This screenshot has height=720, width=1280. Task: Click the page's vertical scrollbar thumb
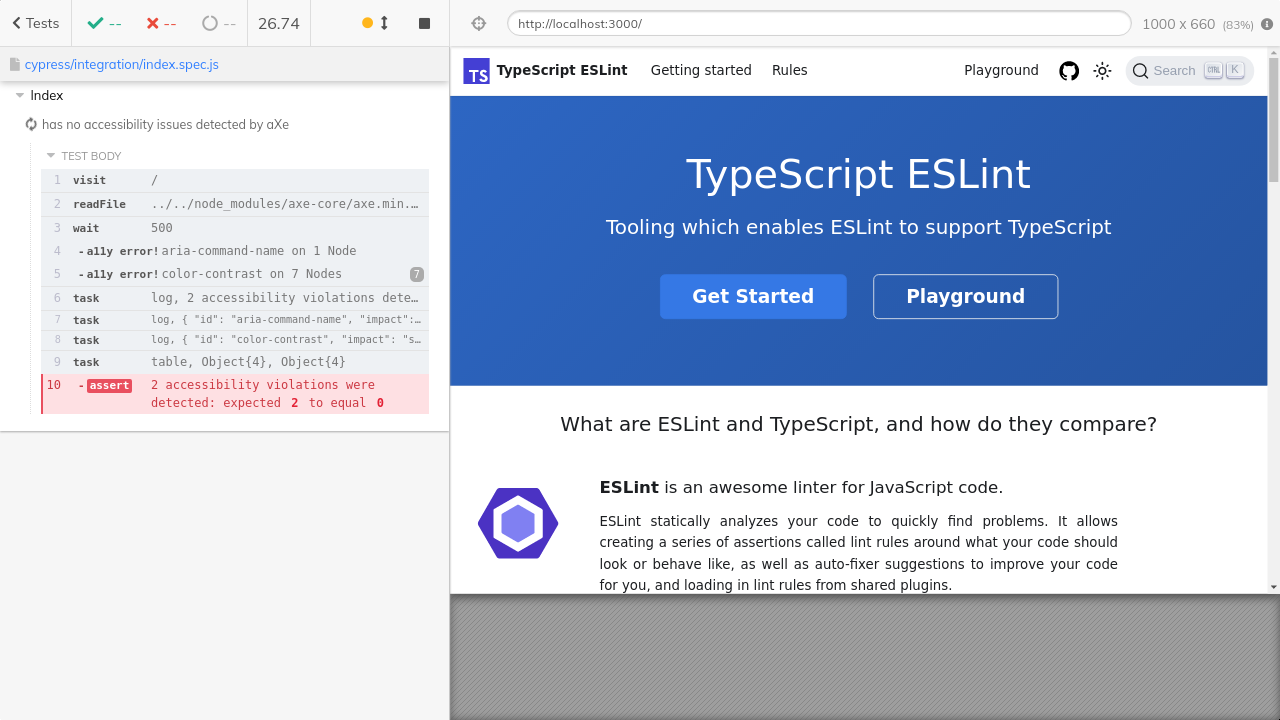coord(1274,120)
